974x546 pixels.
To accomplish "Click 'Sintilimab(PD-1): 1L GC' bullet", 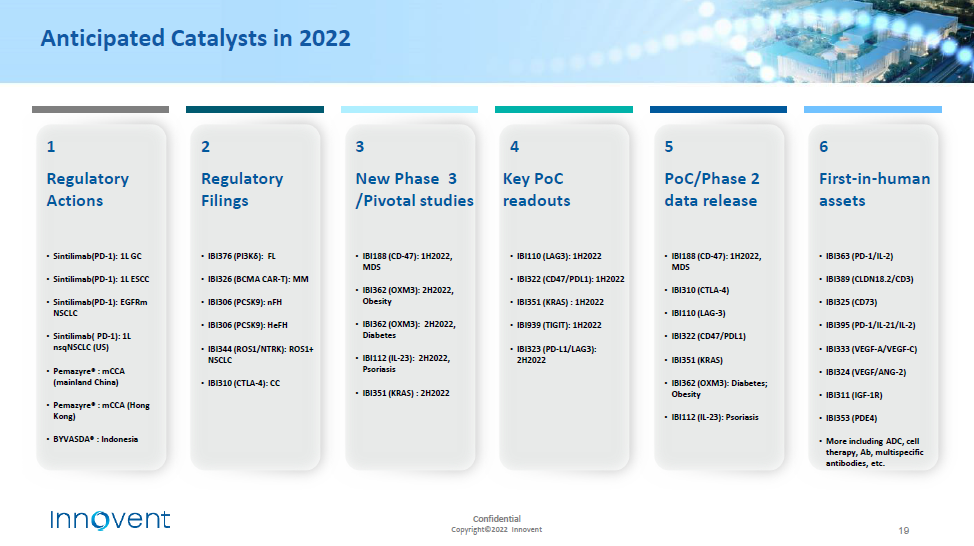I will click(x=97, y=256).
